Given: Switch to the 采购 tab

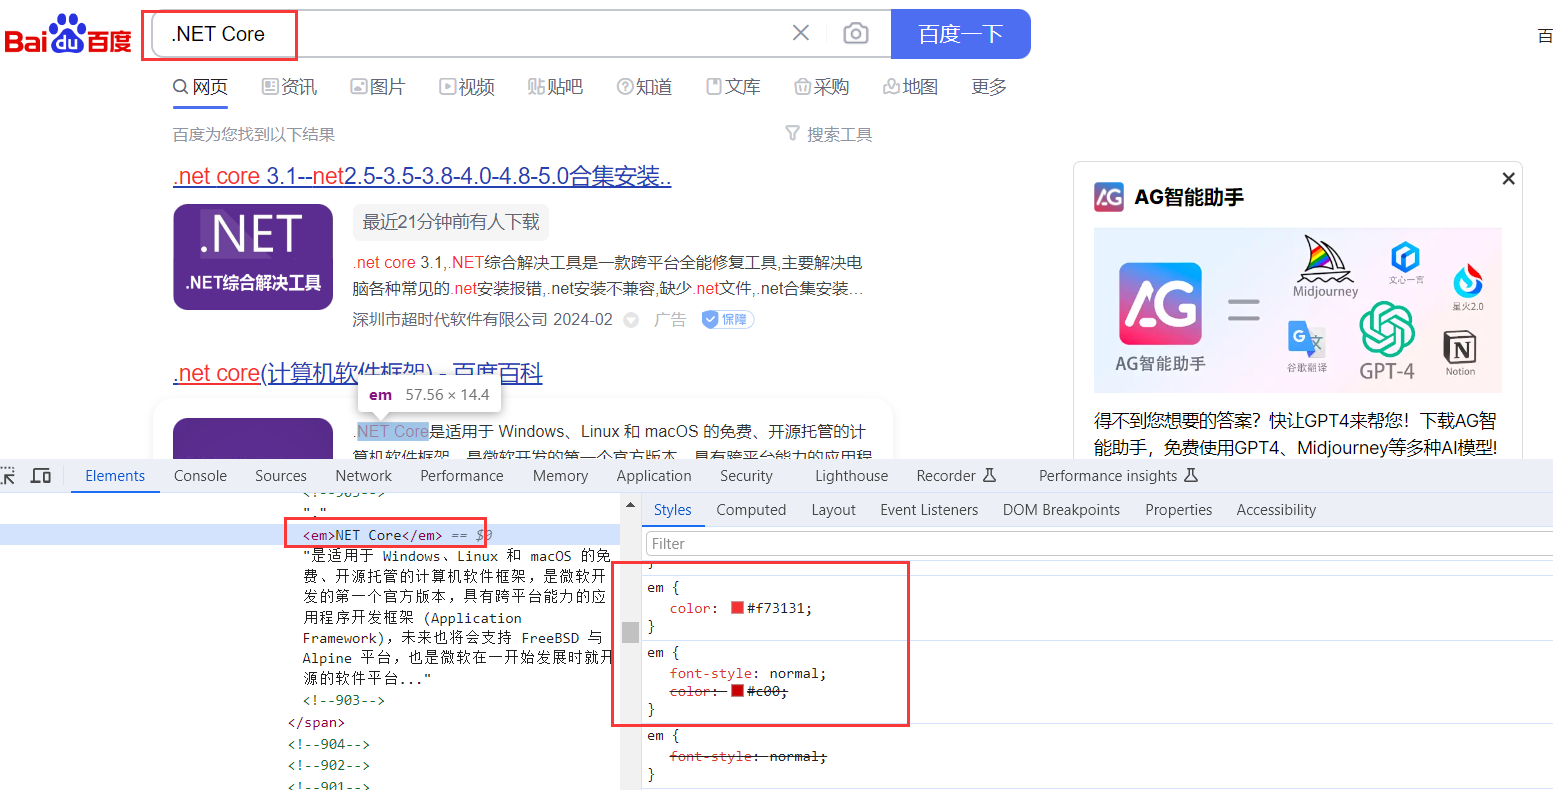Looking at the screenshot, I should [x=821, y=87].
